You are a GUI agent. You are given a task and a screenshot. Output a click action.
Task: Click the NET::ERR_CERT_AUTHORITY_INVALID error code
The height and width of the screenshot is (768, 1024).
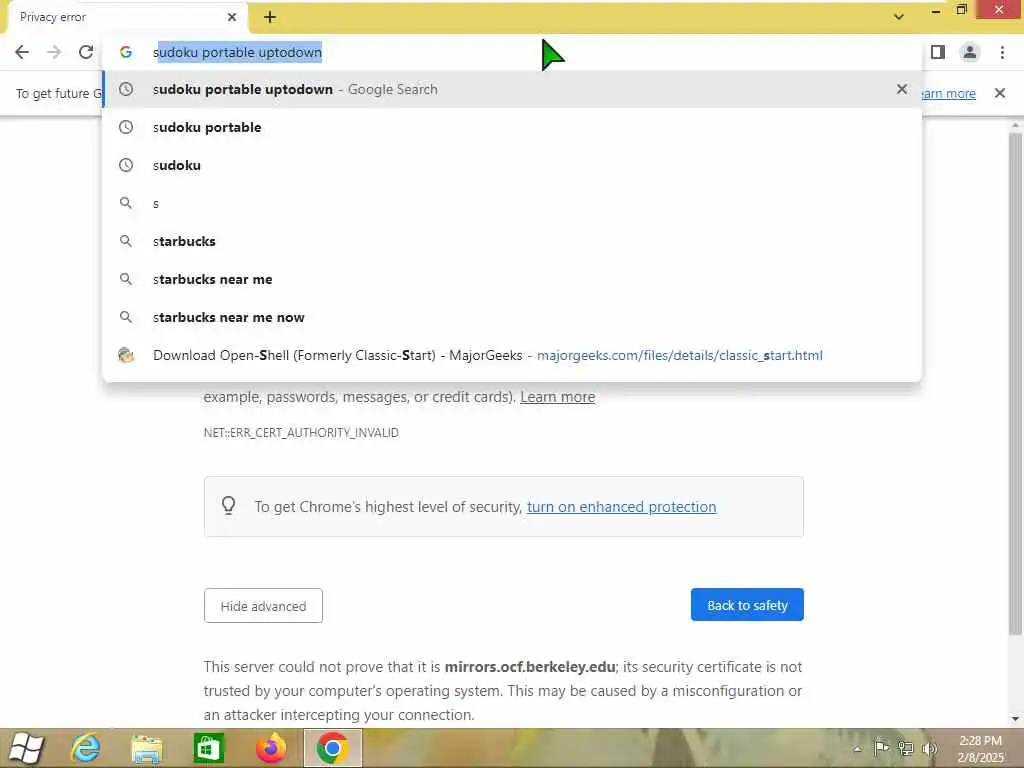(301, 432)
